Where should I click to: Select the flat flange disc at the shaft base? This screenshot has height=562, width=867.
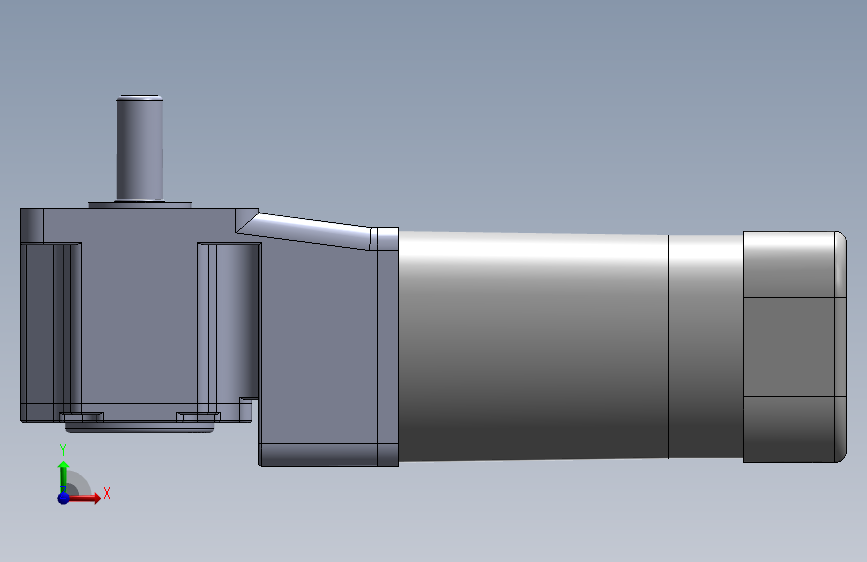(140, 205)
